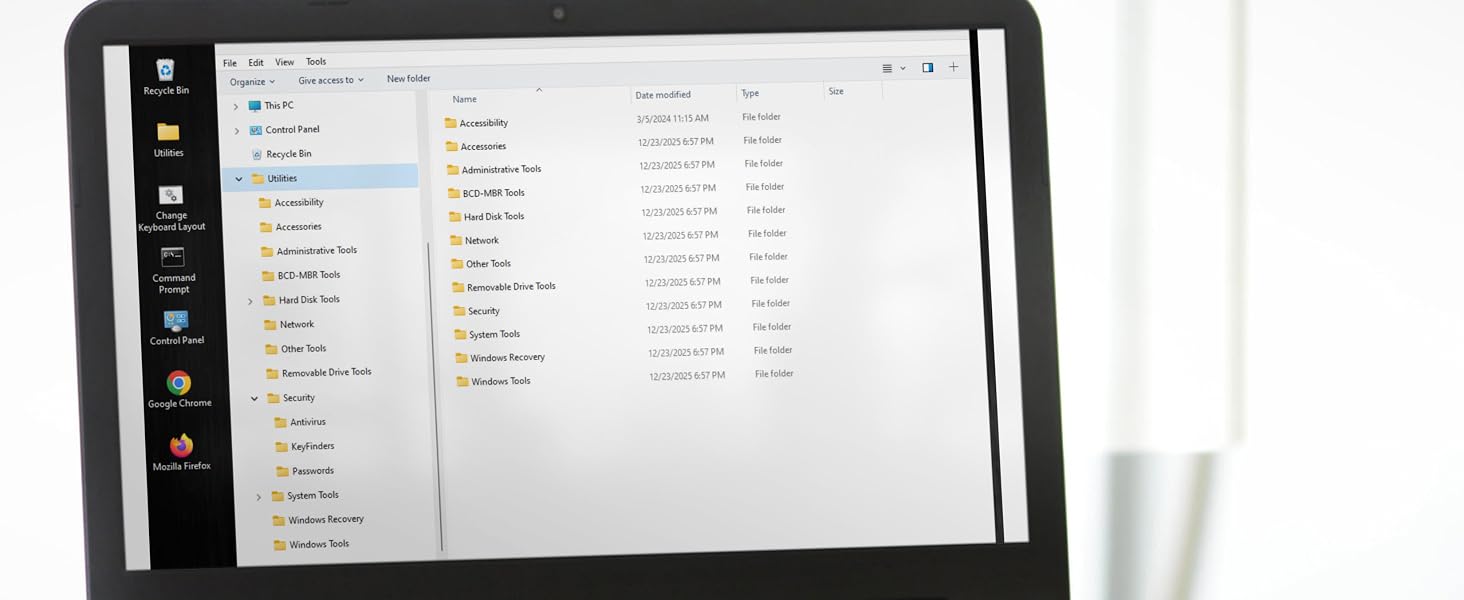Click the Network folder icon in file list
Image resolution: width=1464 pixels, height=600 pixels.
click(x=456, y=240)
